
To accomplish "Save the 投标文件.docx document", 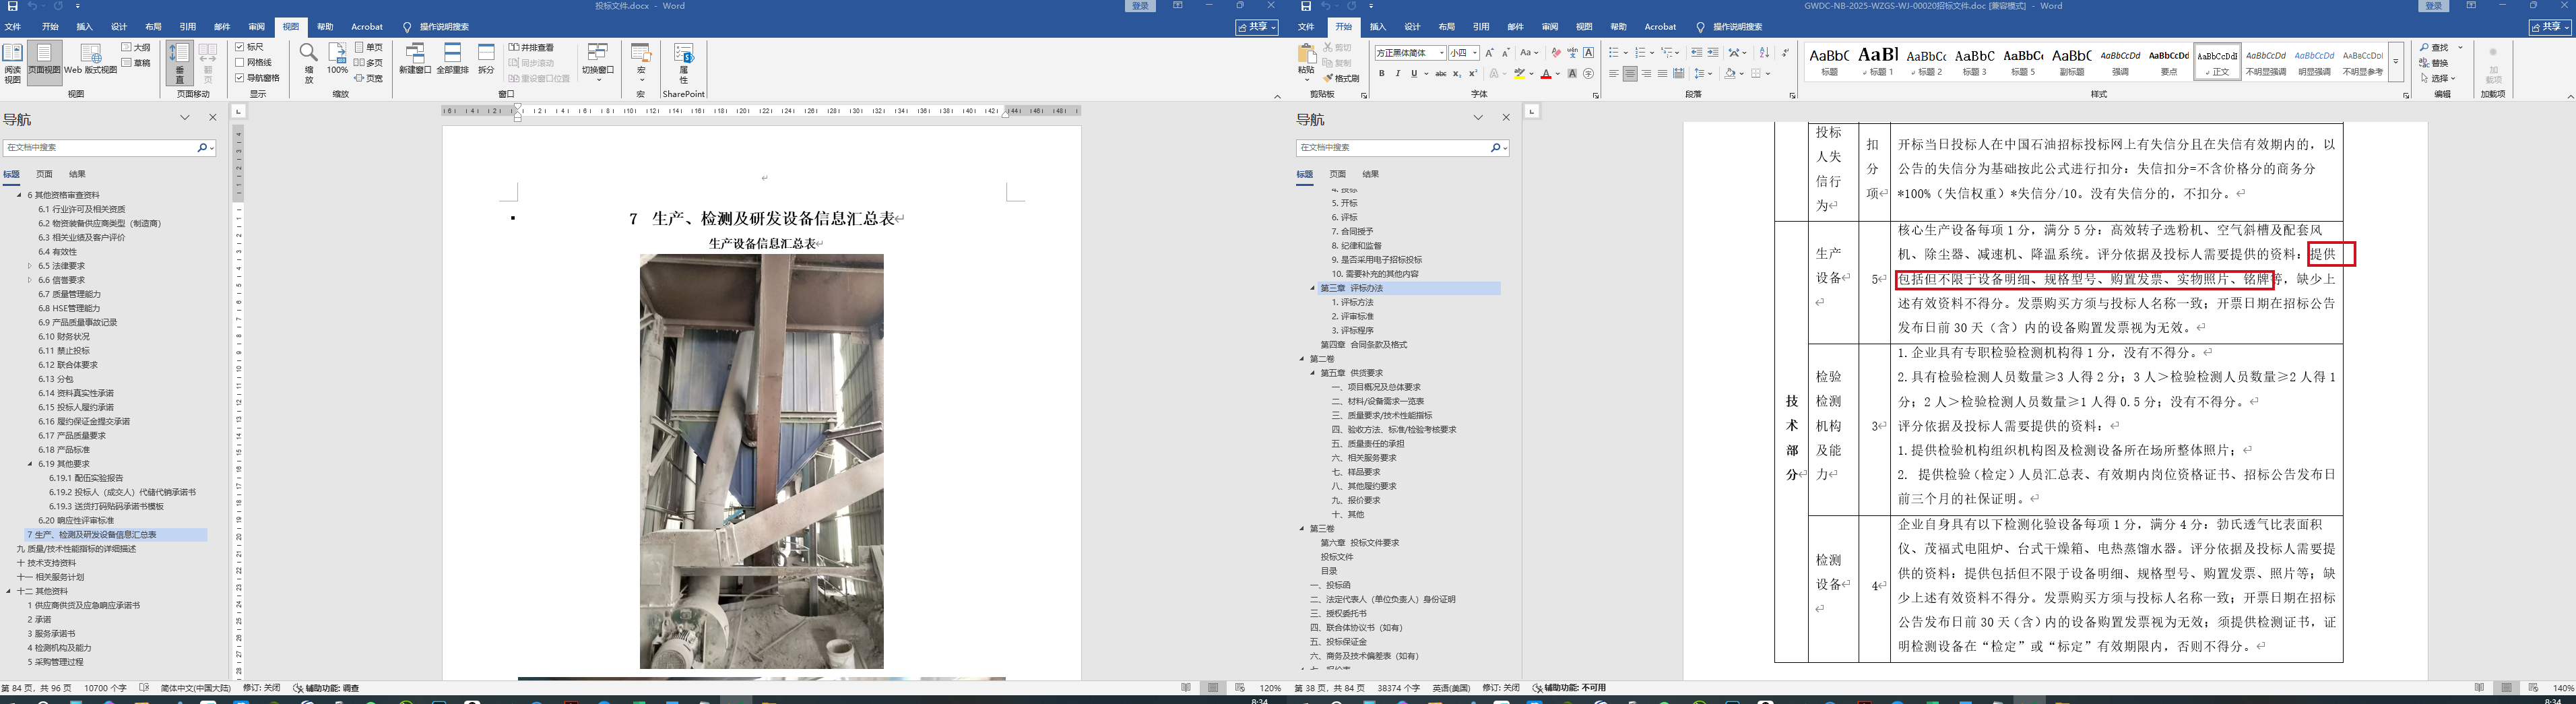I will pos(12,6).
